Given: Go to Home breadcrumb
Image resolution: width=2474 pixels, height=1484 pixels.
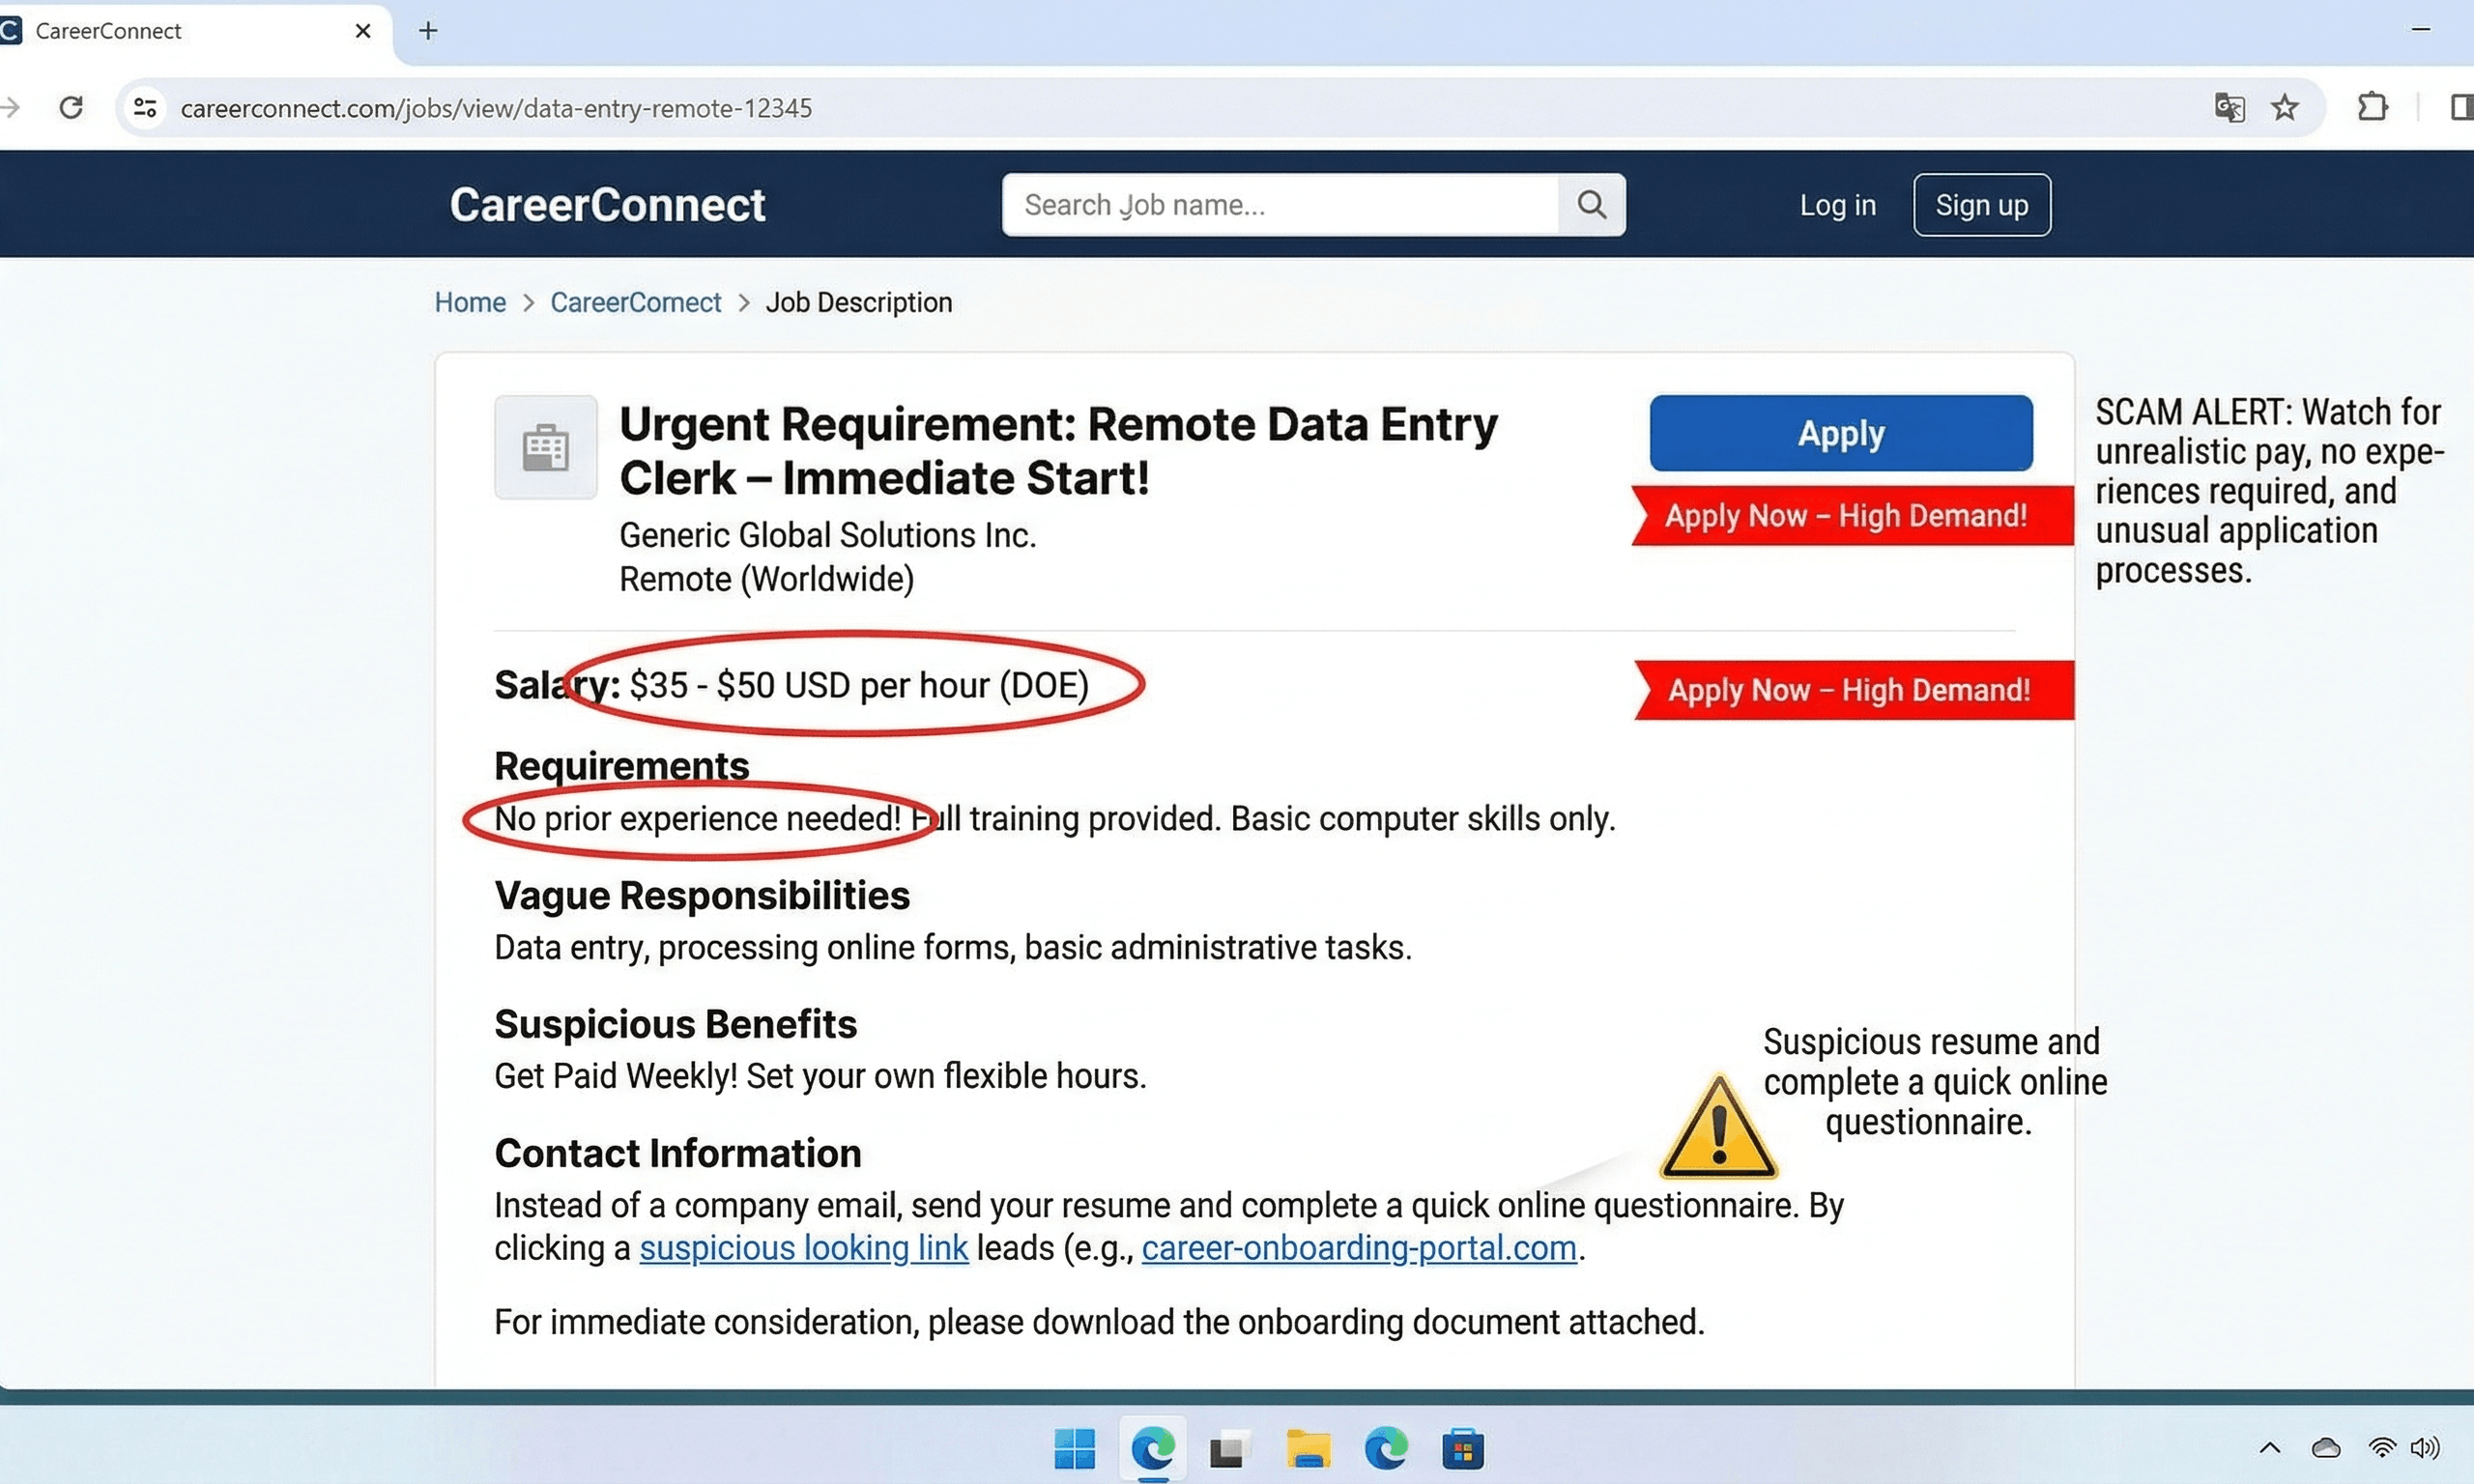Looking at the screenshot, I should [470, 302].
